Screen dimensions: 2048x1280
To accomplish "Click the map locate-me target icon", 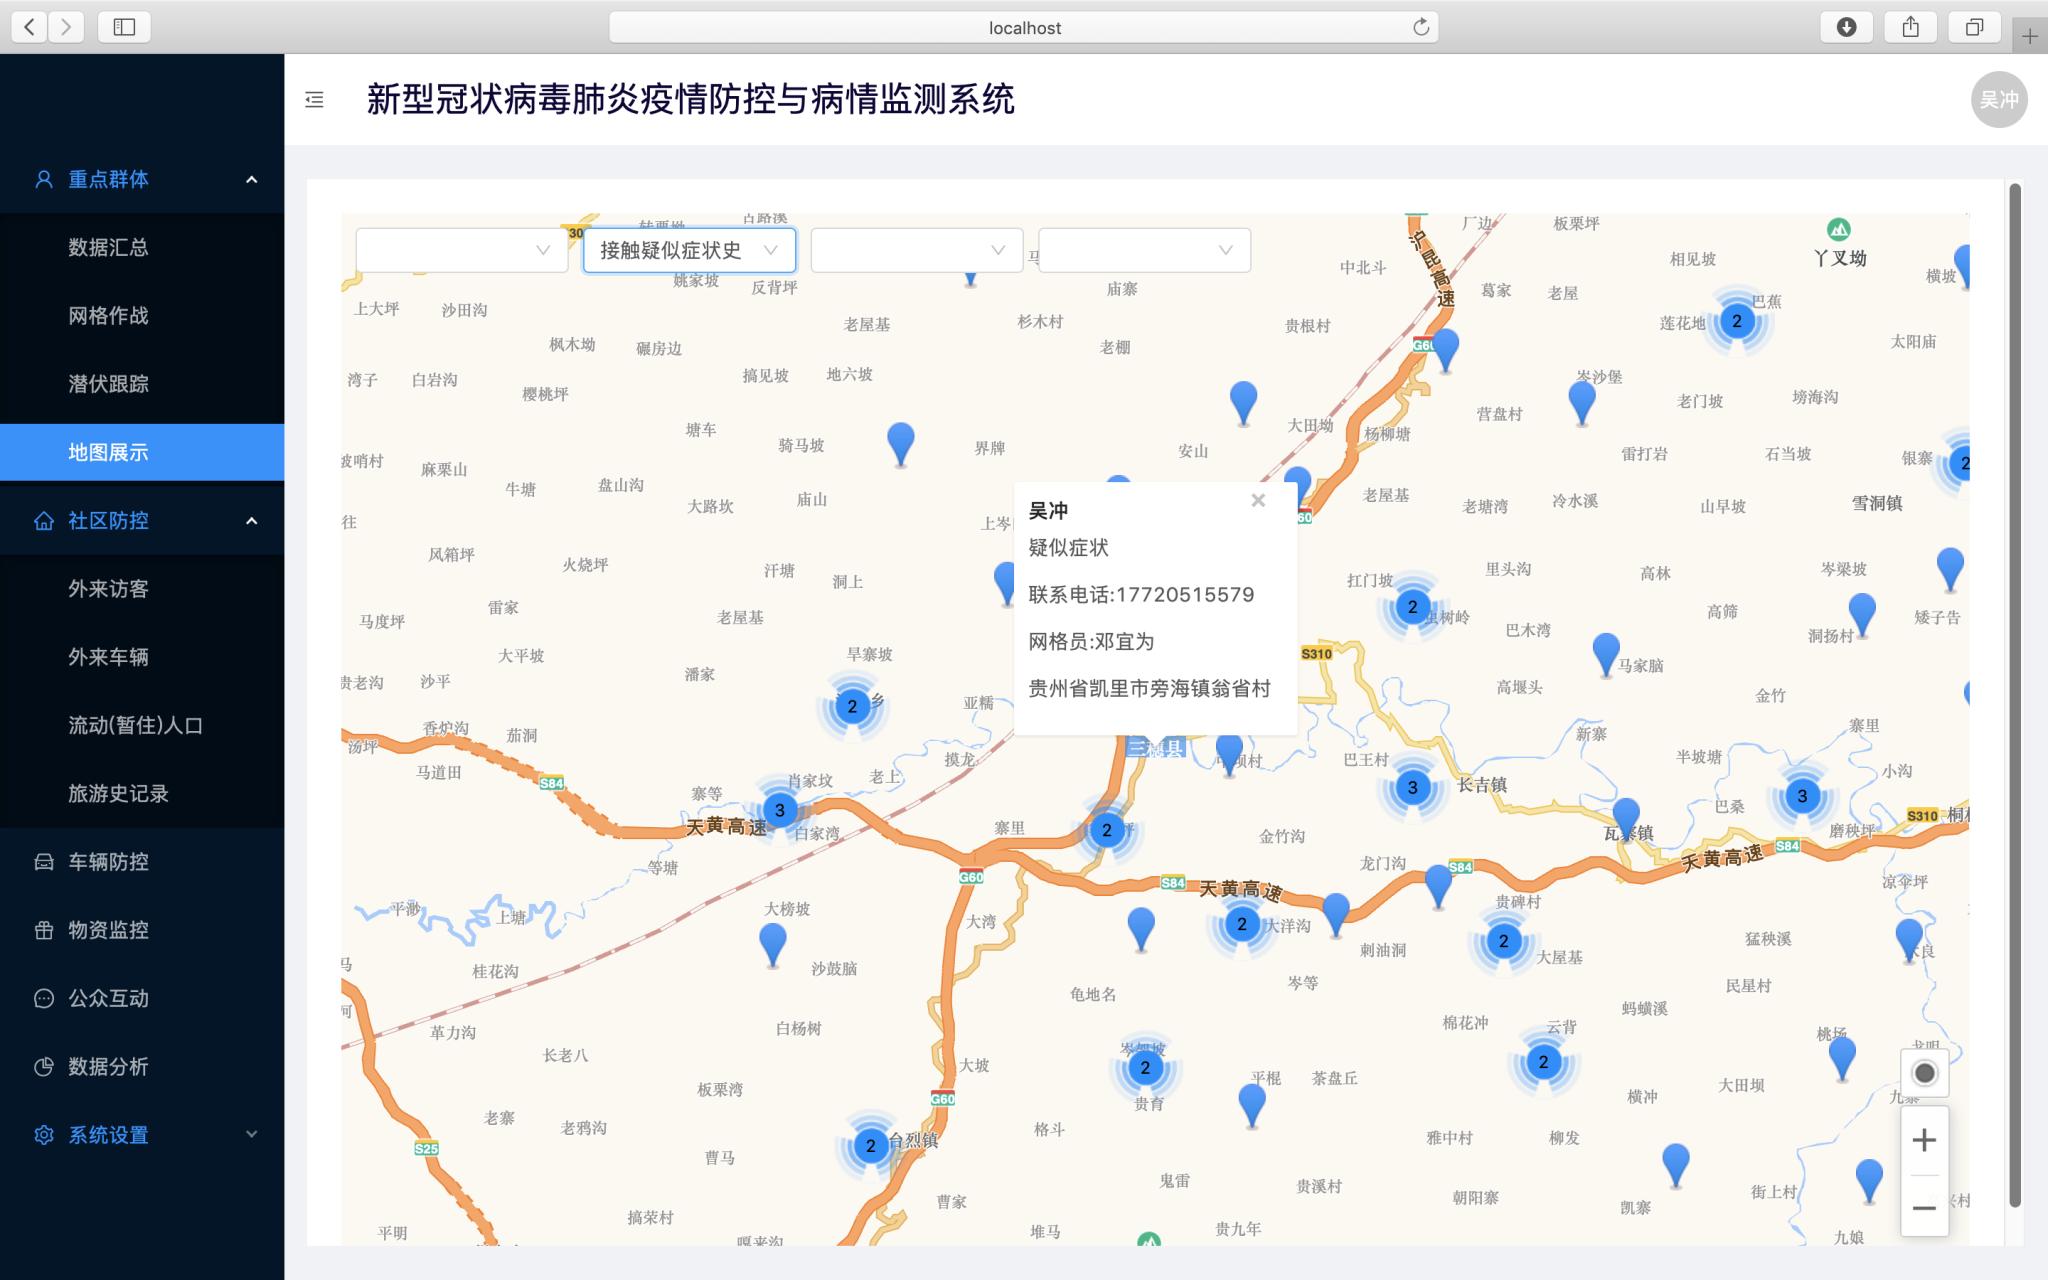I will (1924, 1073).
